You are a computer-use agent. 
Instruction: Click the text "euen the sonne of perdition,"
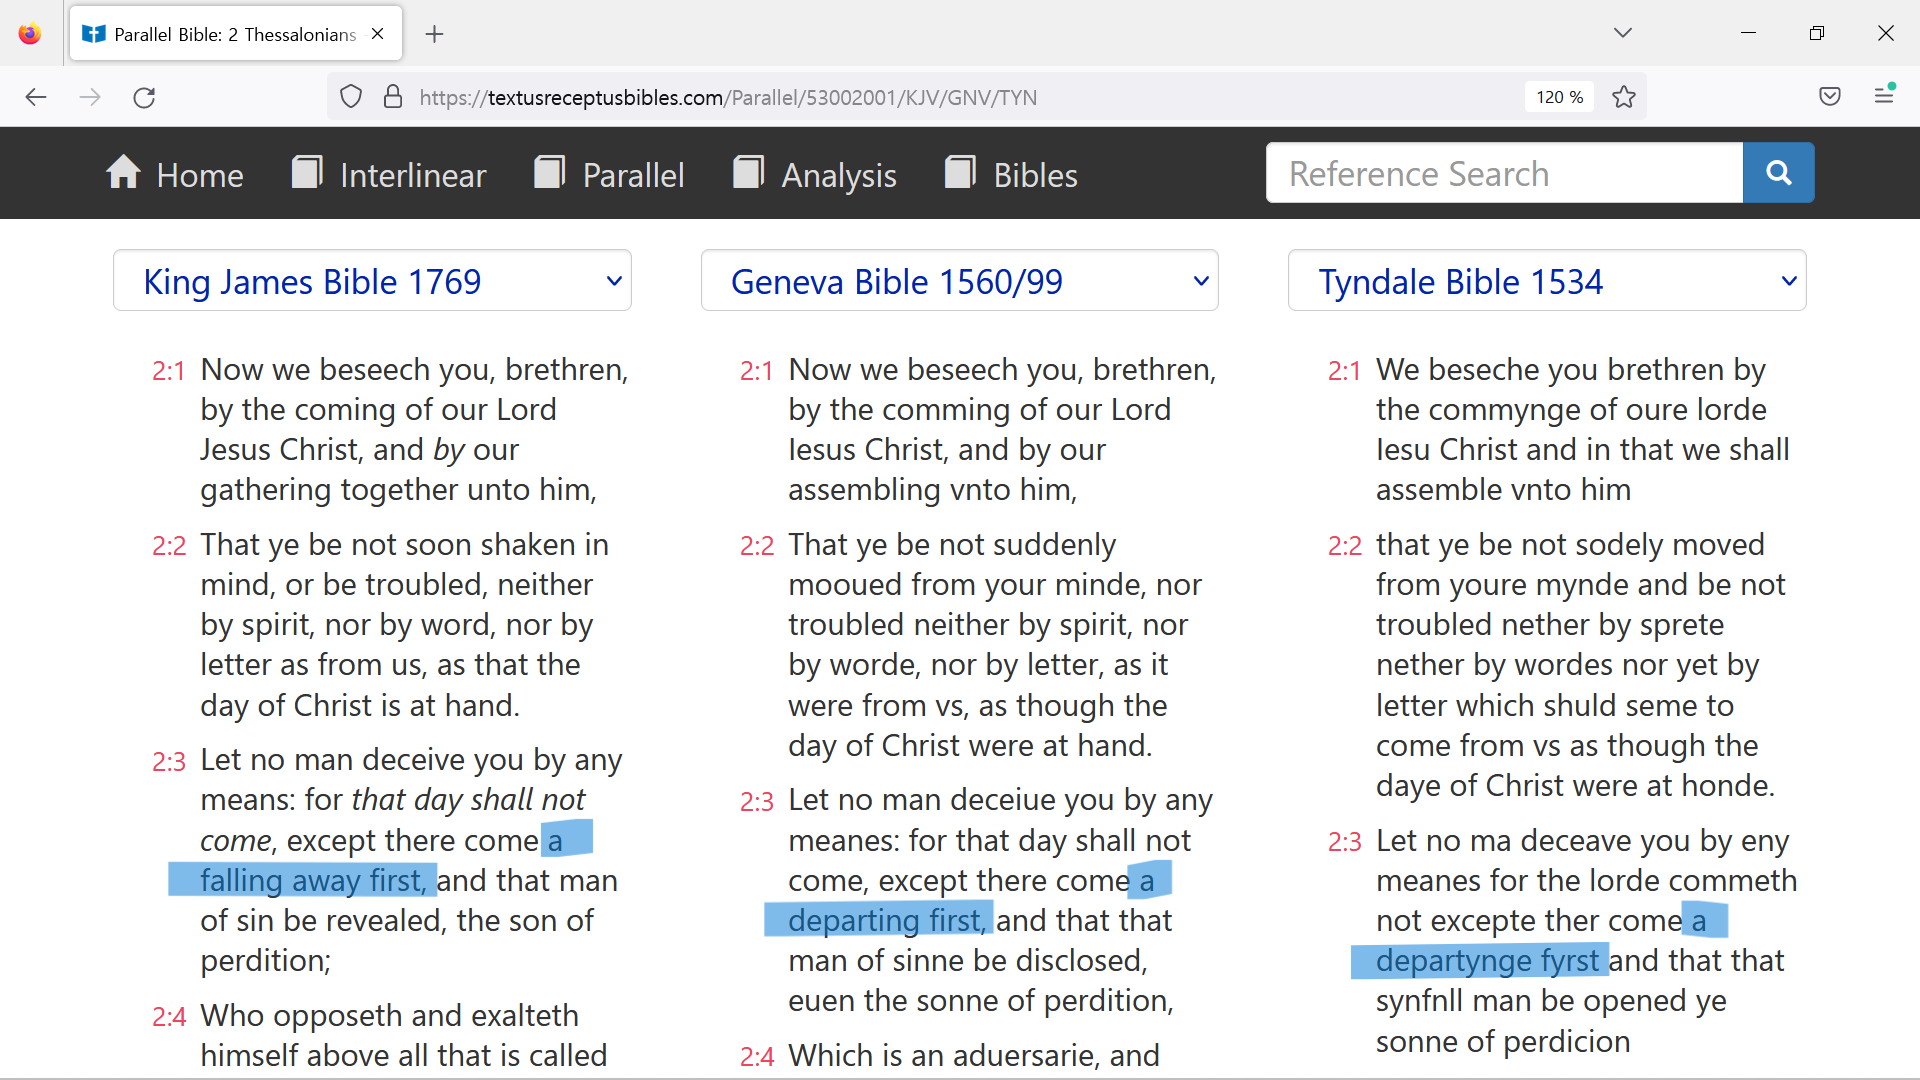(981, 1000)
